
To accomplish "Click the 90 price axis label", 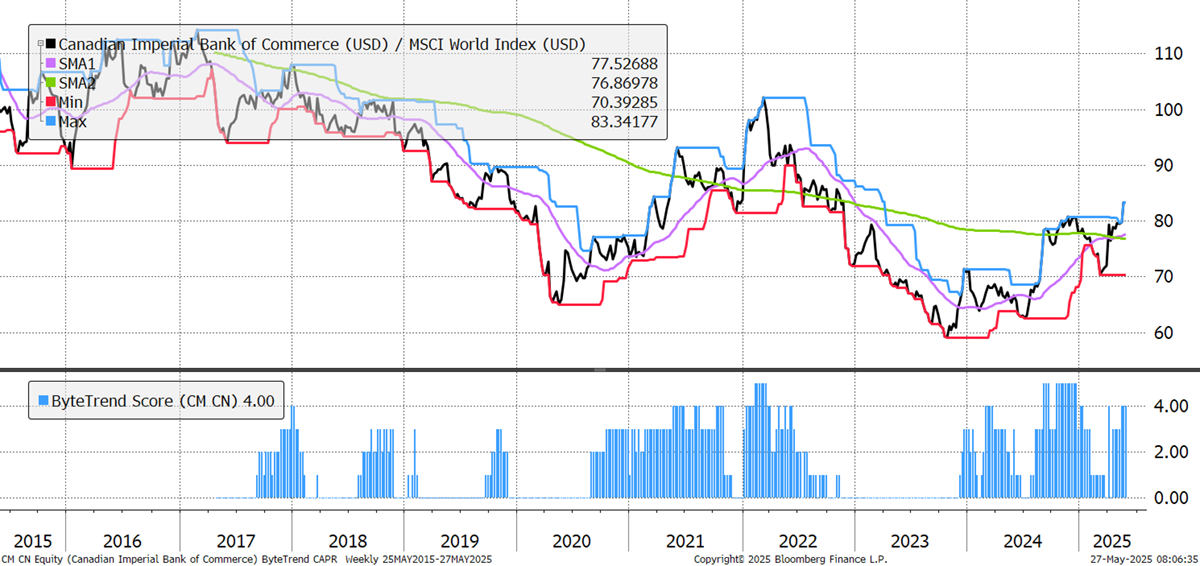I will (x=1162, y=165).
